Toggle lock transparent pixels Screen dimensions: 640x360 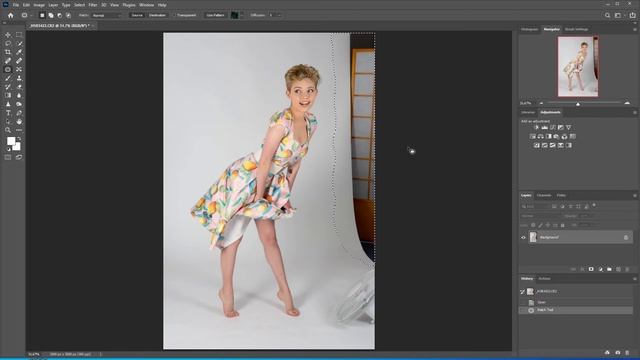[533, 225]
